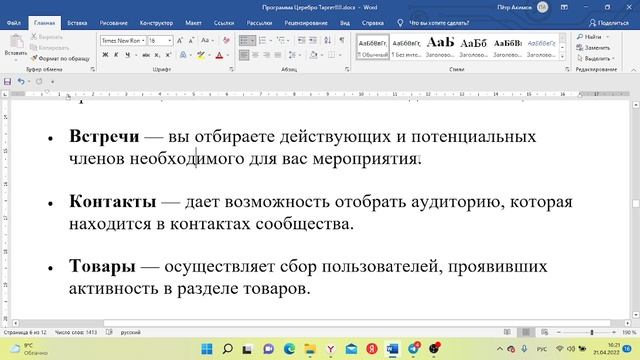
Task: Toggle show paragraph marks (¶)
Action: [x=342, y=40]
